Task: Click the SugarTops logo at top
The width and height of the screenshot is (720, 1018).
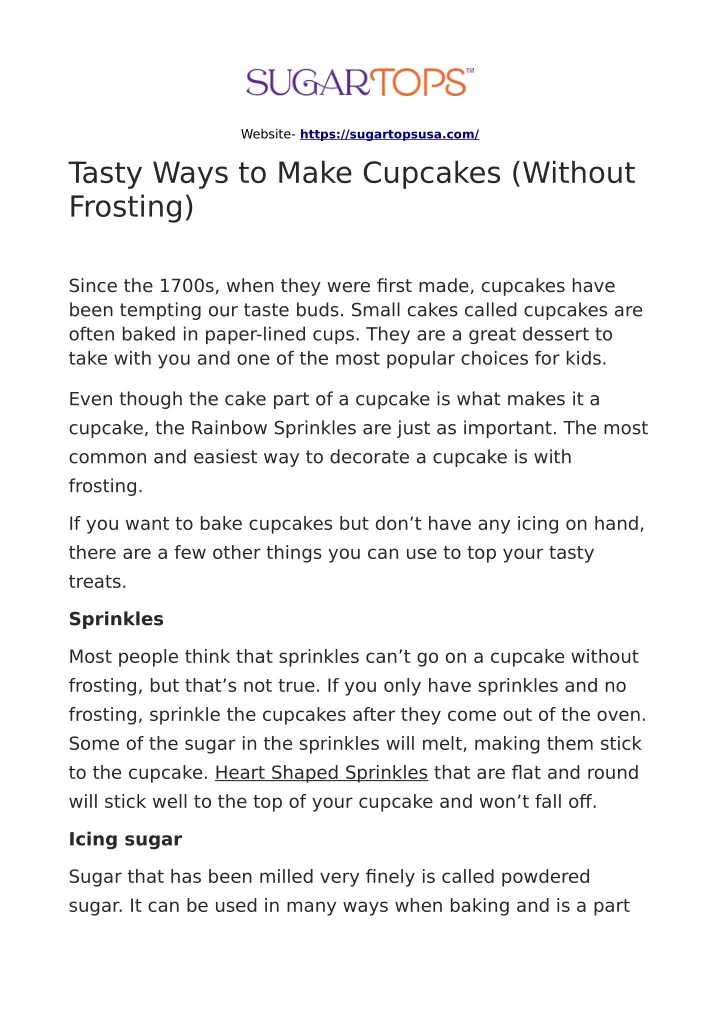Action: click(x=360, y=82)
